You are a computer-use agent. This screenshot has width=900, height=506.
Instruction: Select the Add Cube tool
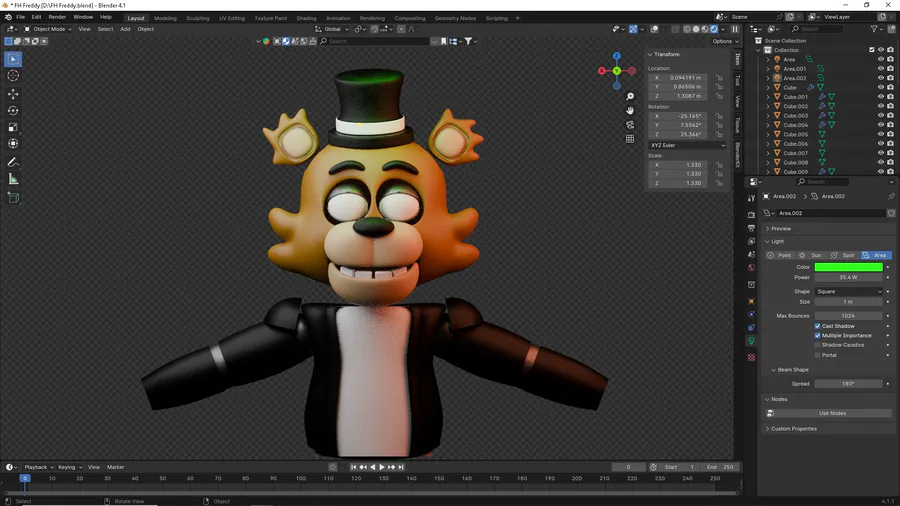pos(13,198)
